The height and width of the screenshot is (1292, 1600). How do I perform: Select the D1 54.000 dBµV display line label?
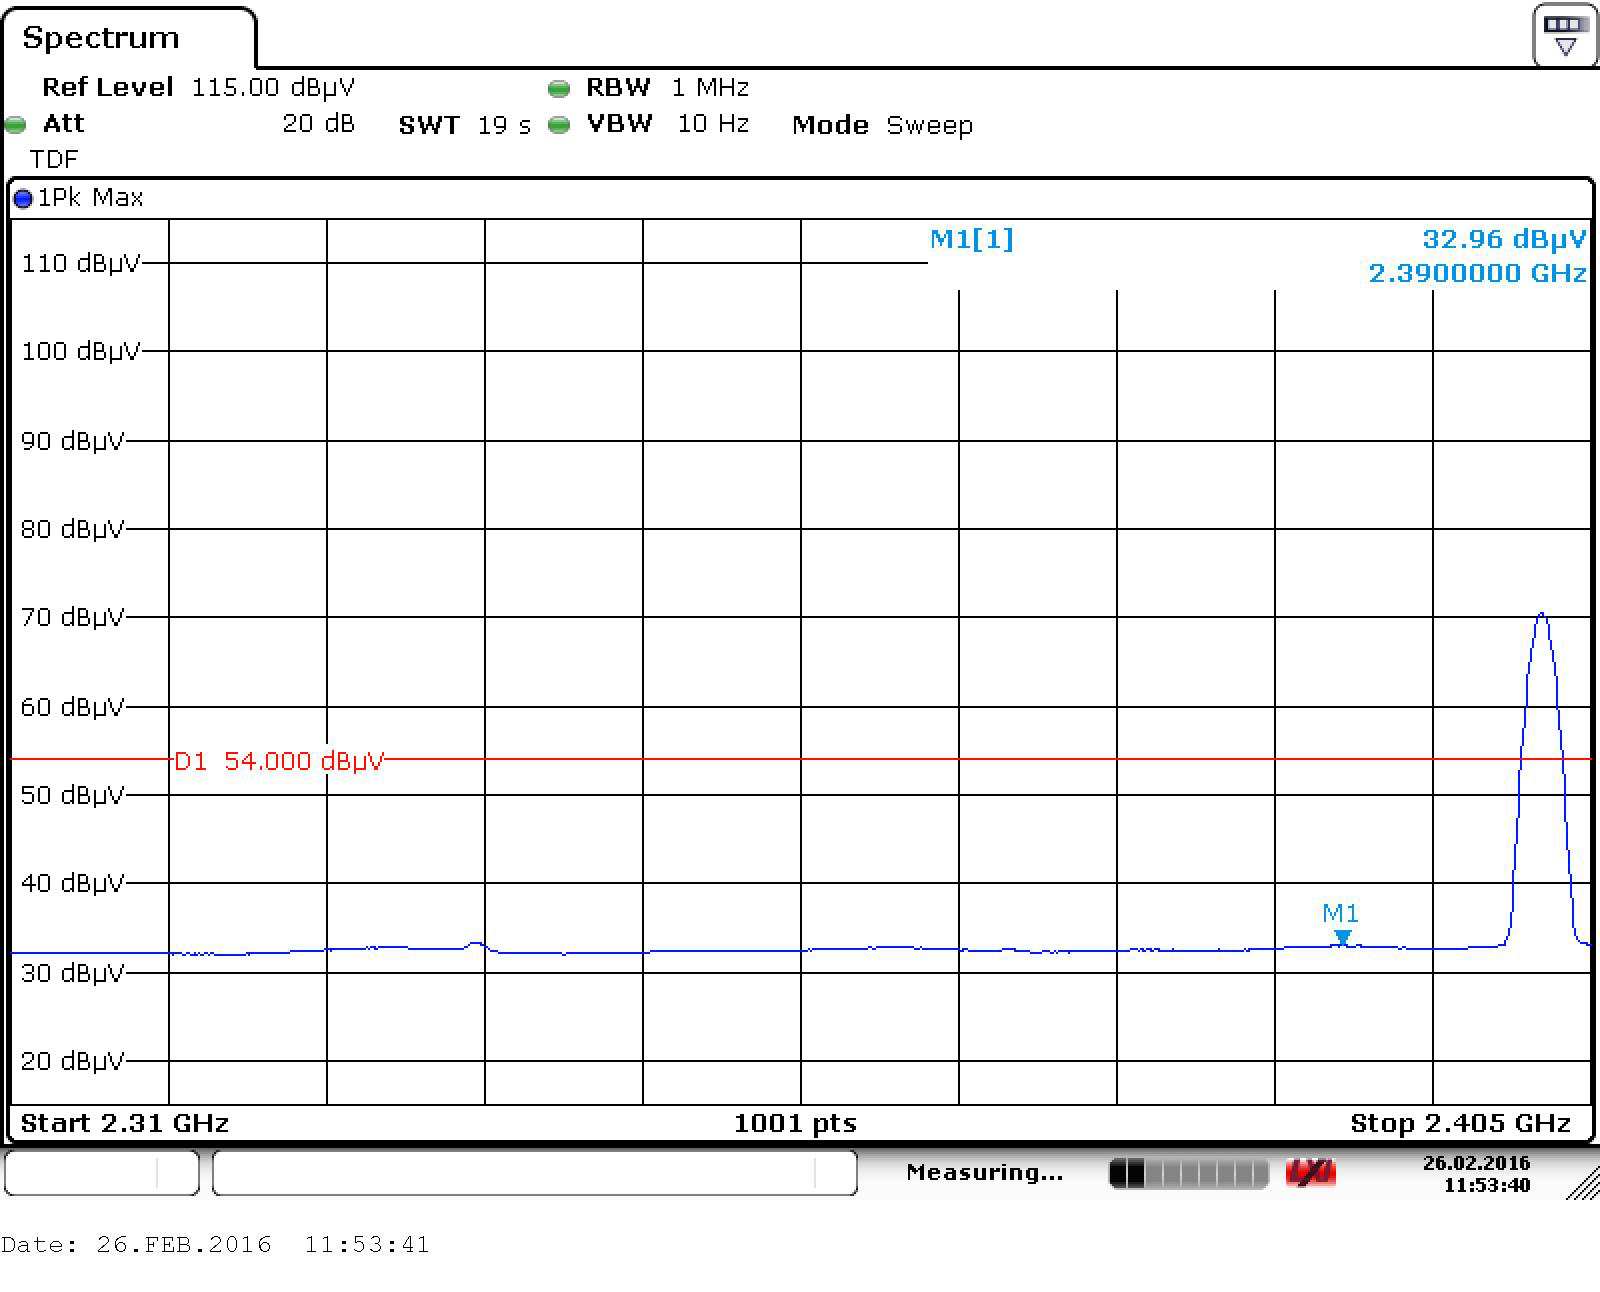coord(279,761)
